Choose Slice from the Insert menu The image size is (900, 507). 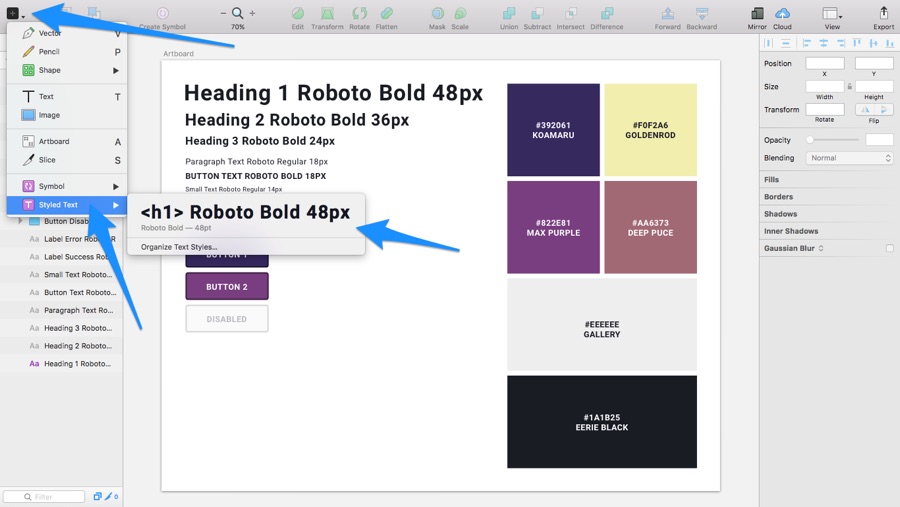(x=67, y=160)
